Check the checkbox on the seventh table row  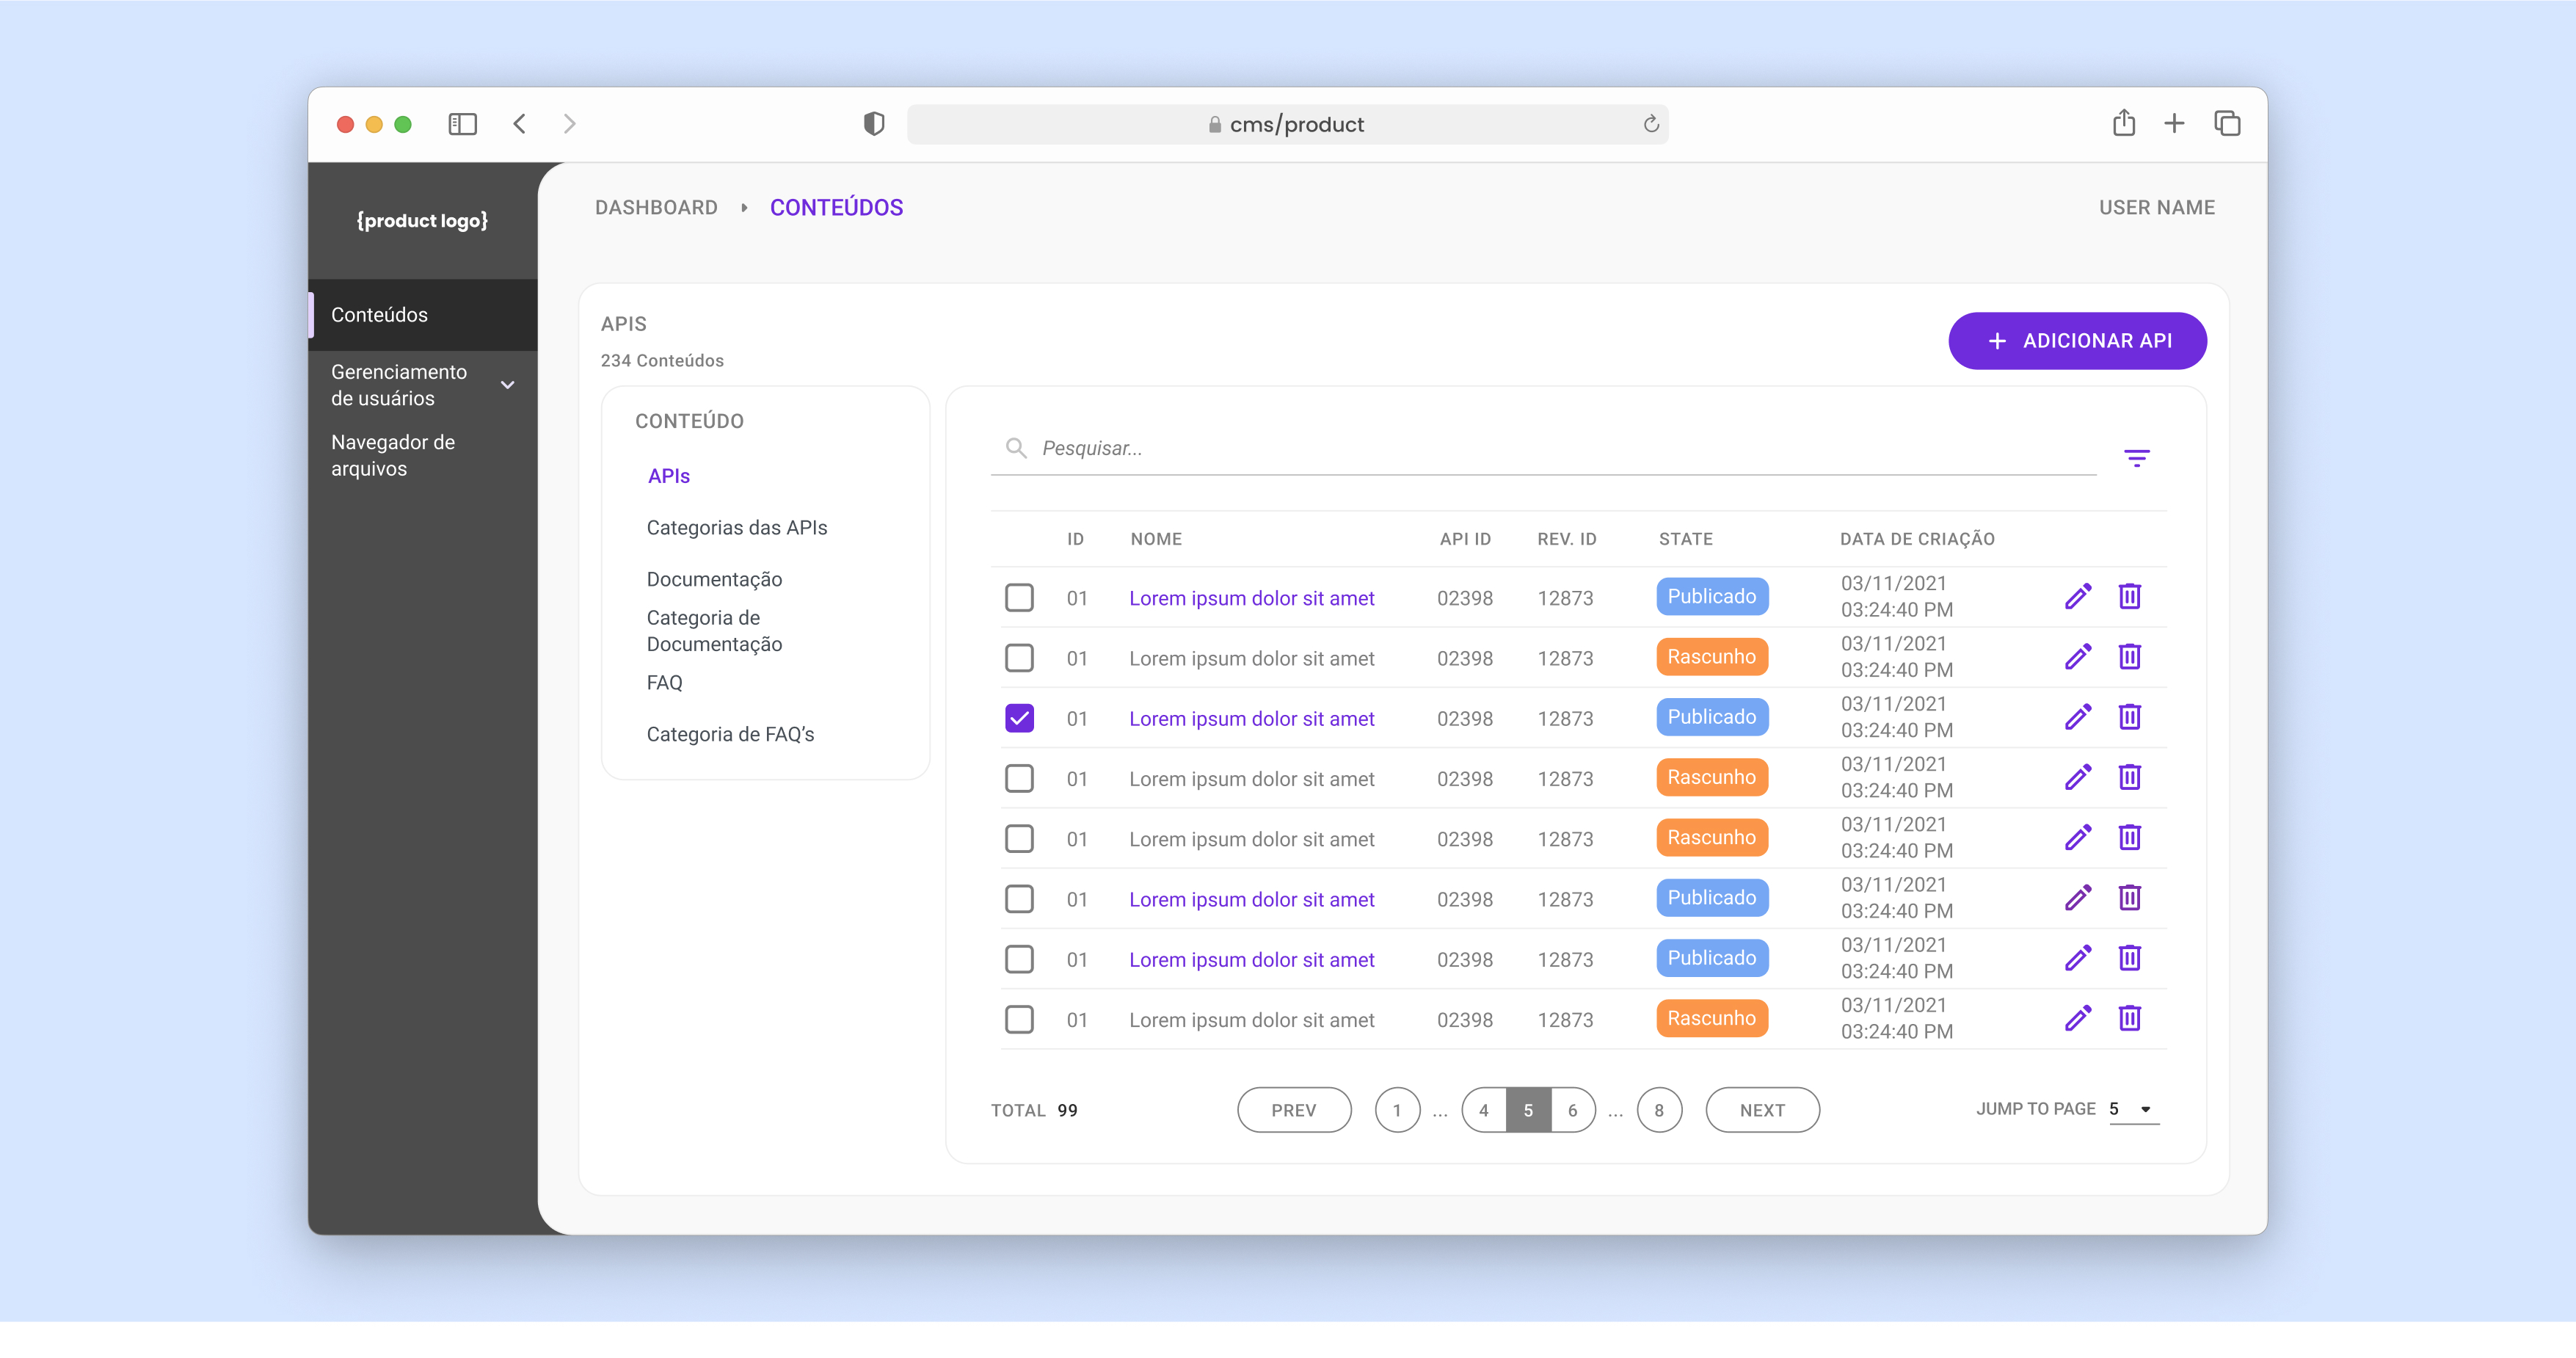[1019, 959]
